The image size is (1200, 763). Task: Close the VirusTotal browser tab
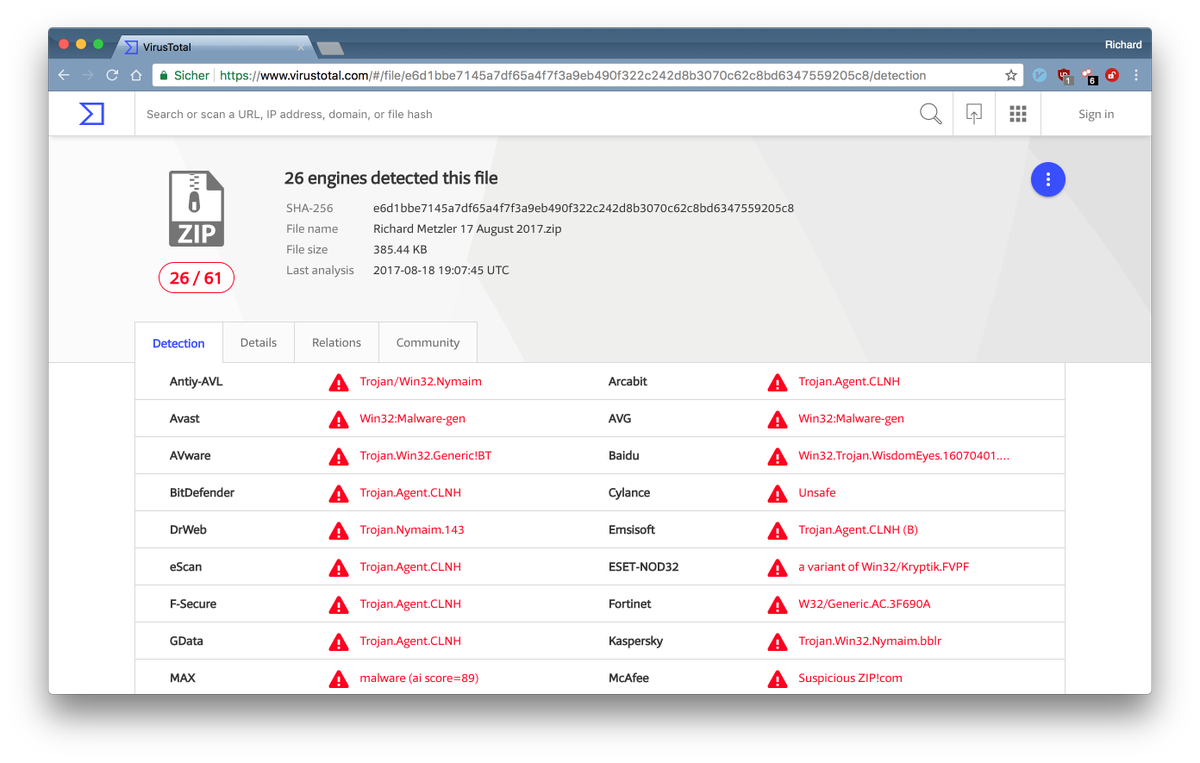(301, 47)
